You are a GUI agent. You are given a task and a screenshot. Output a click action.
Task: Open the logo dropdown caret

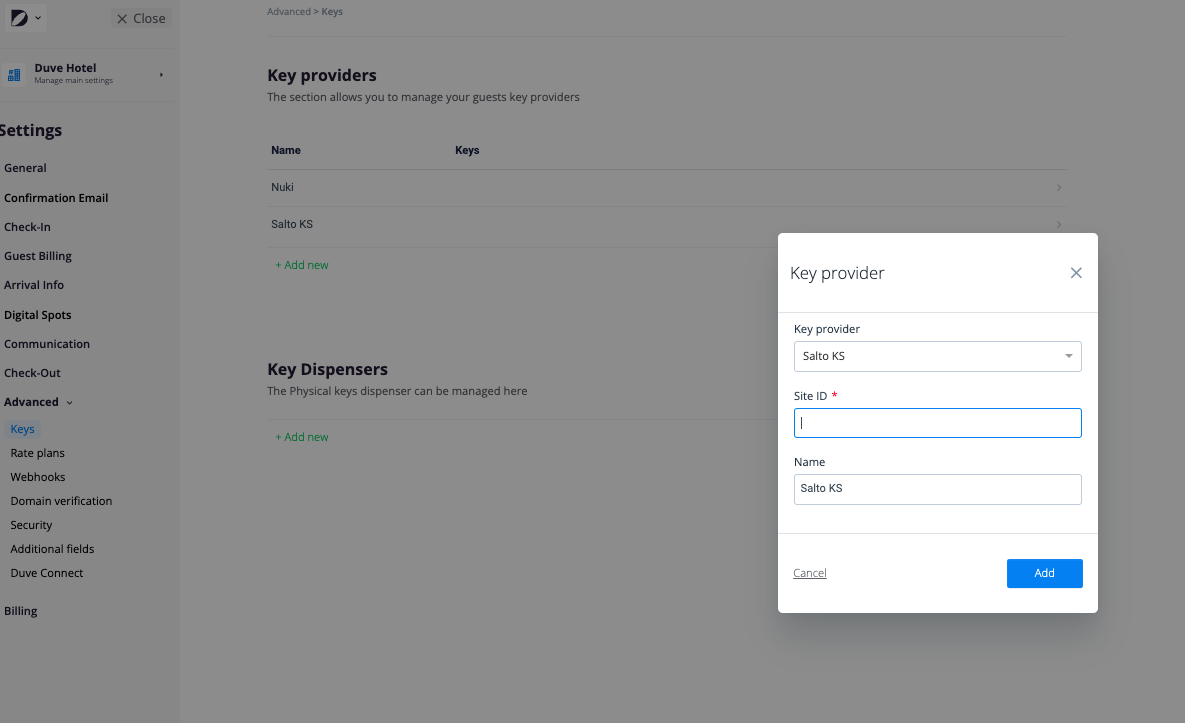[38, 18]
